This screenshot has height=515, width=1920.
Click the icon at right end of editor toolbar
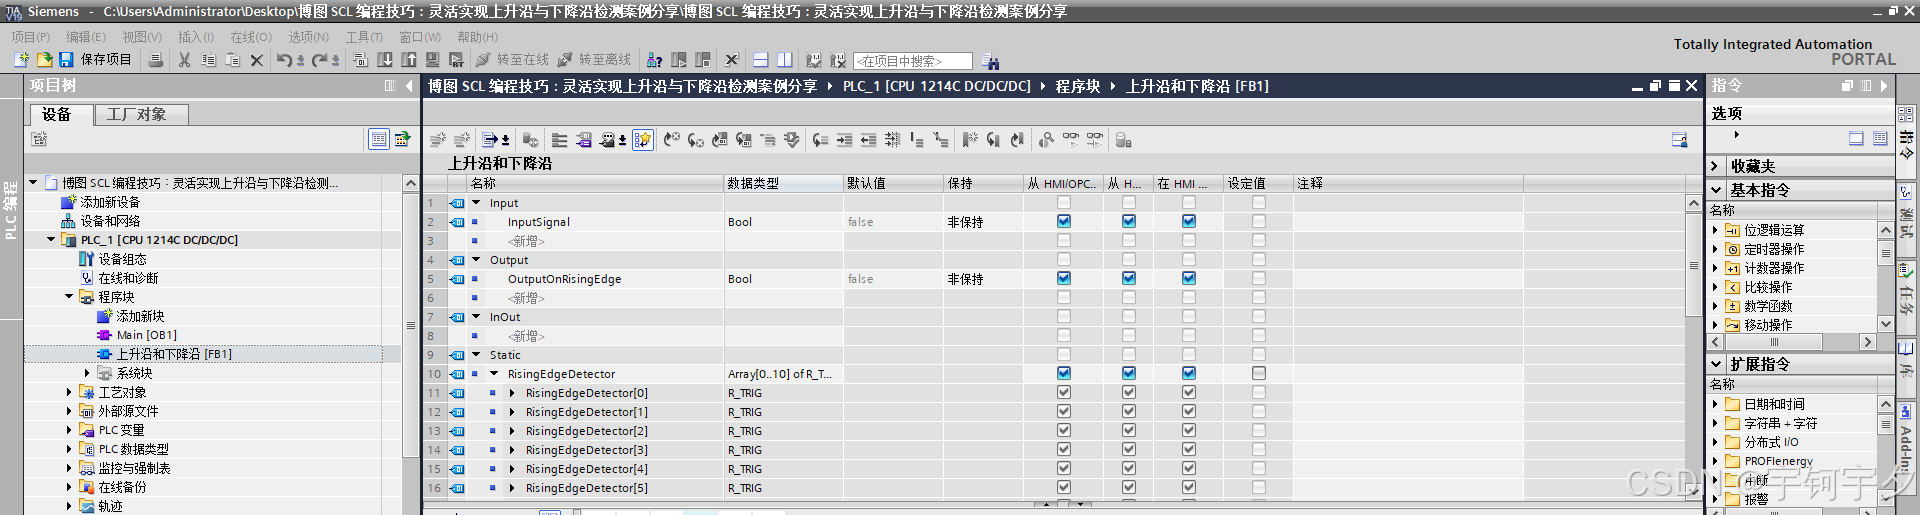click(1680, 140)
